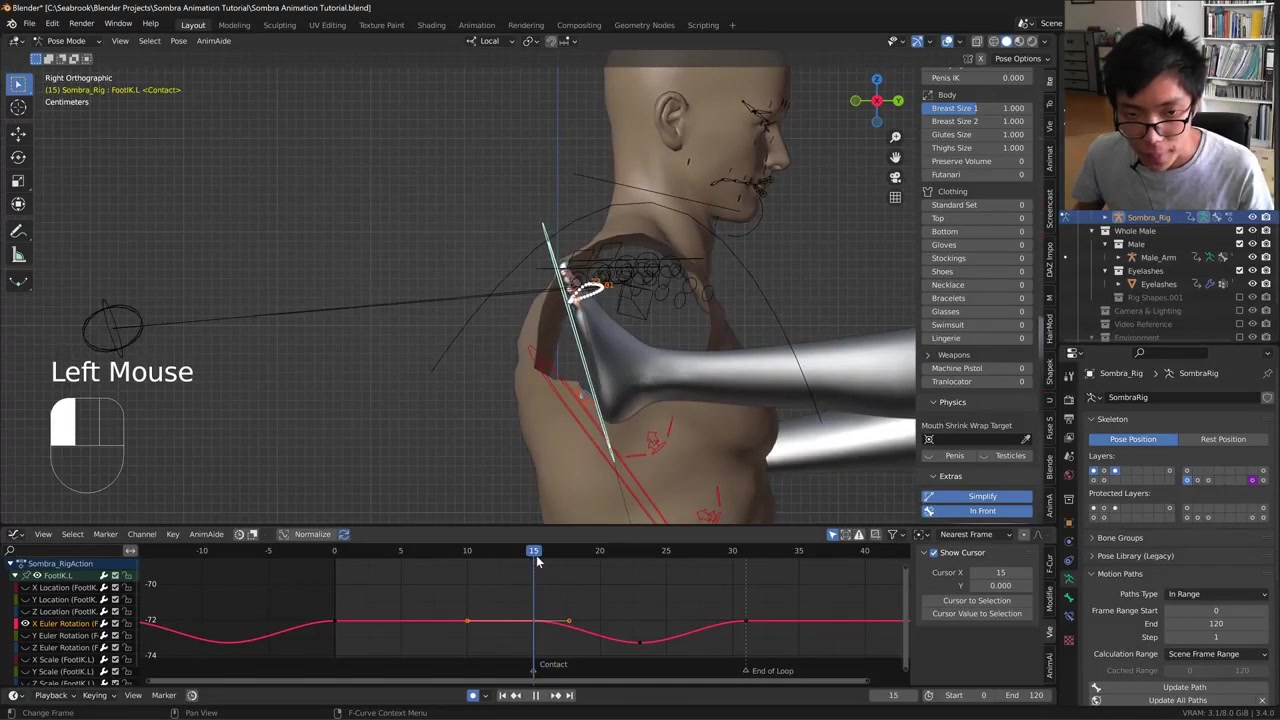Click the Rest Position button
This screenshot has width=1280, height=720.
[1223, 439]
